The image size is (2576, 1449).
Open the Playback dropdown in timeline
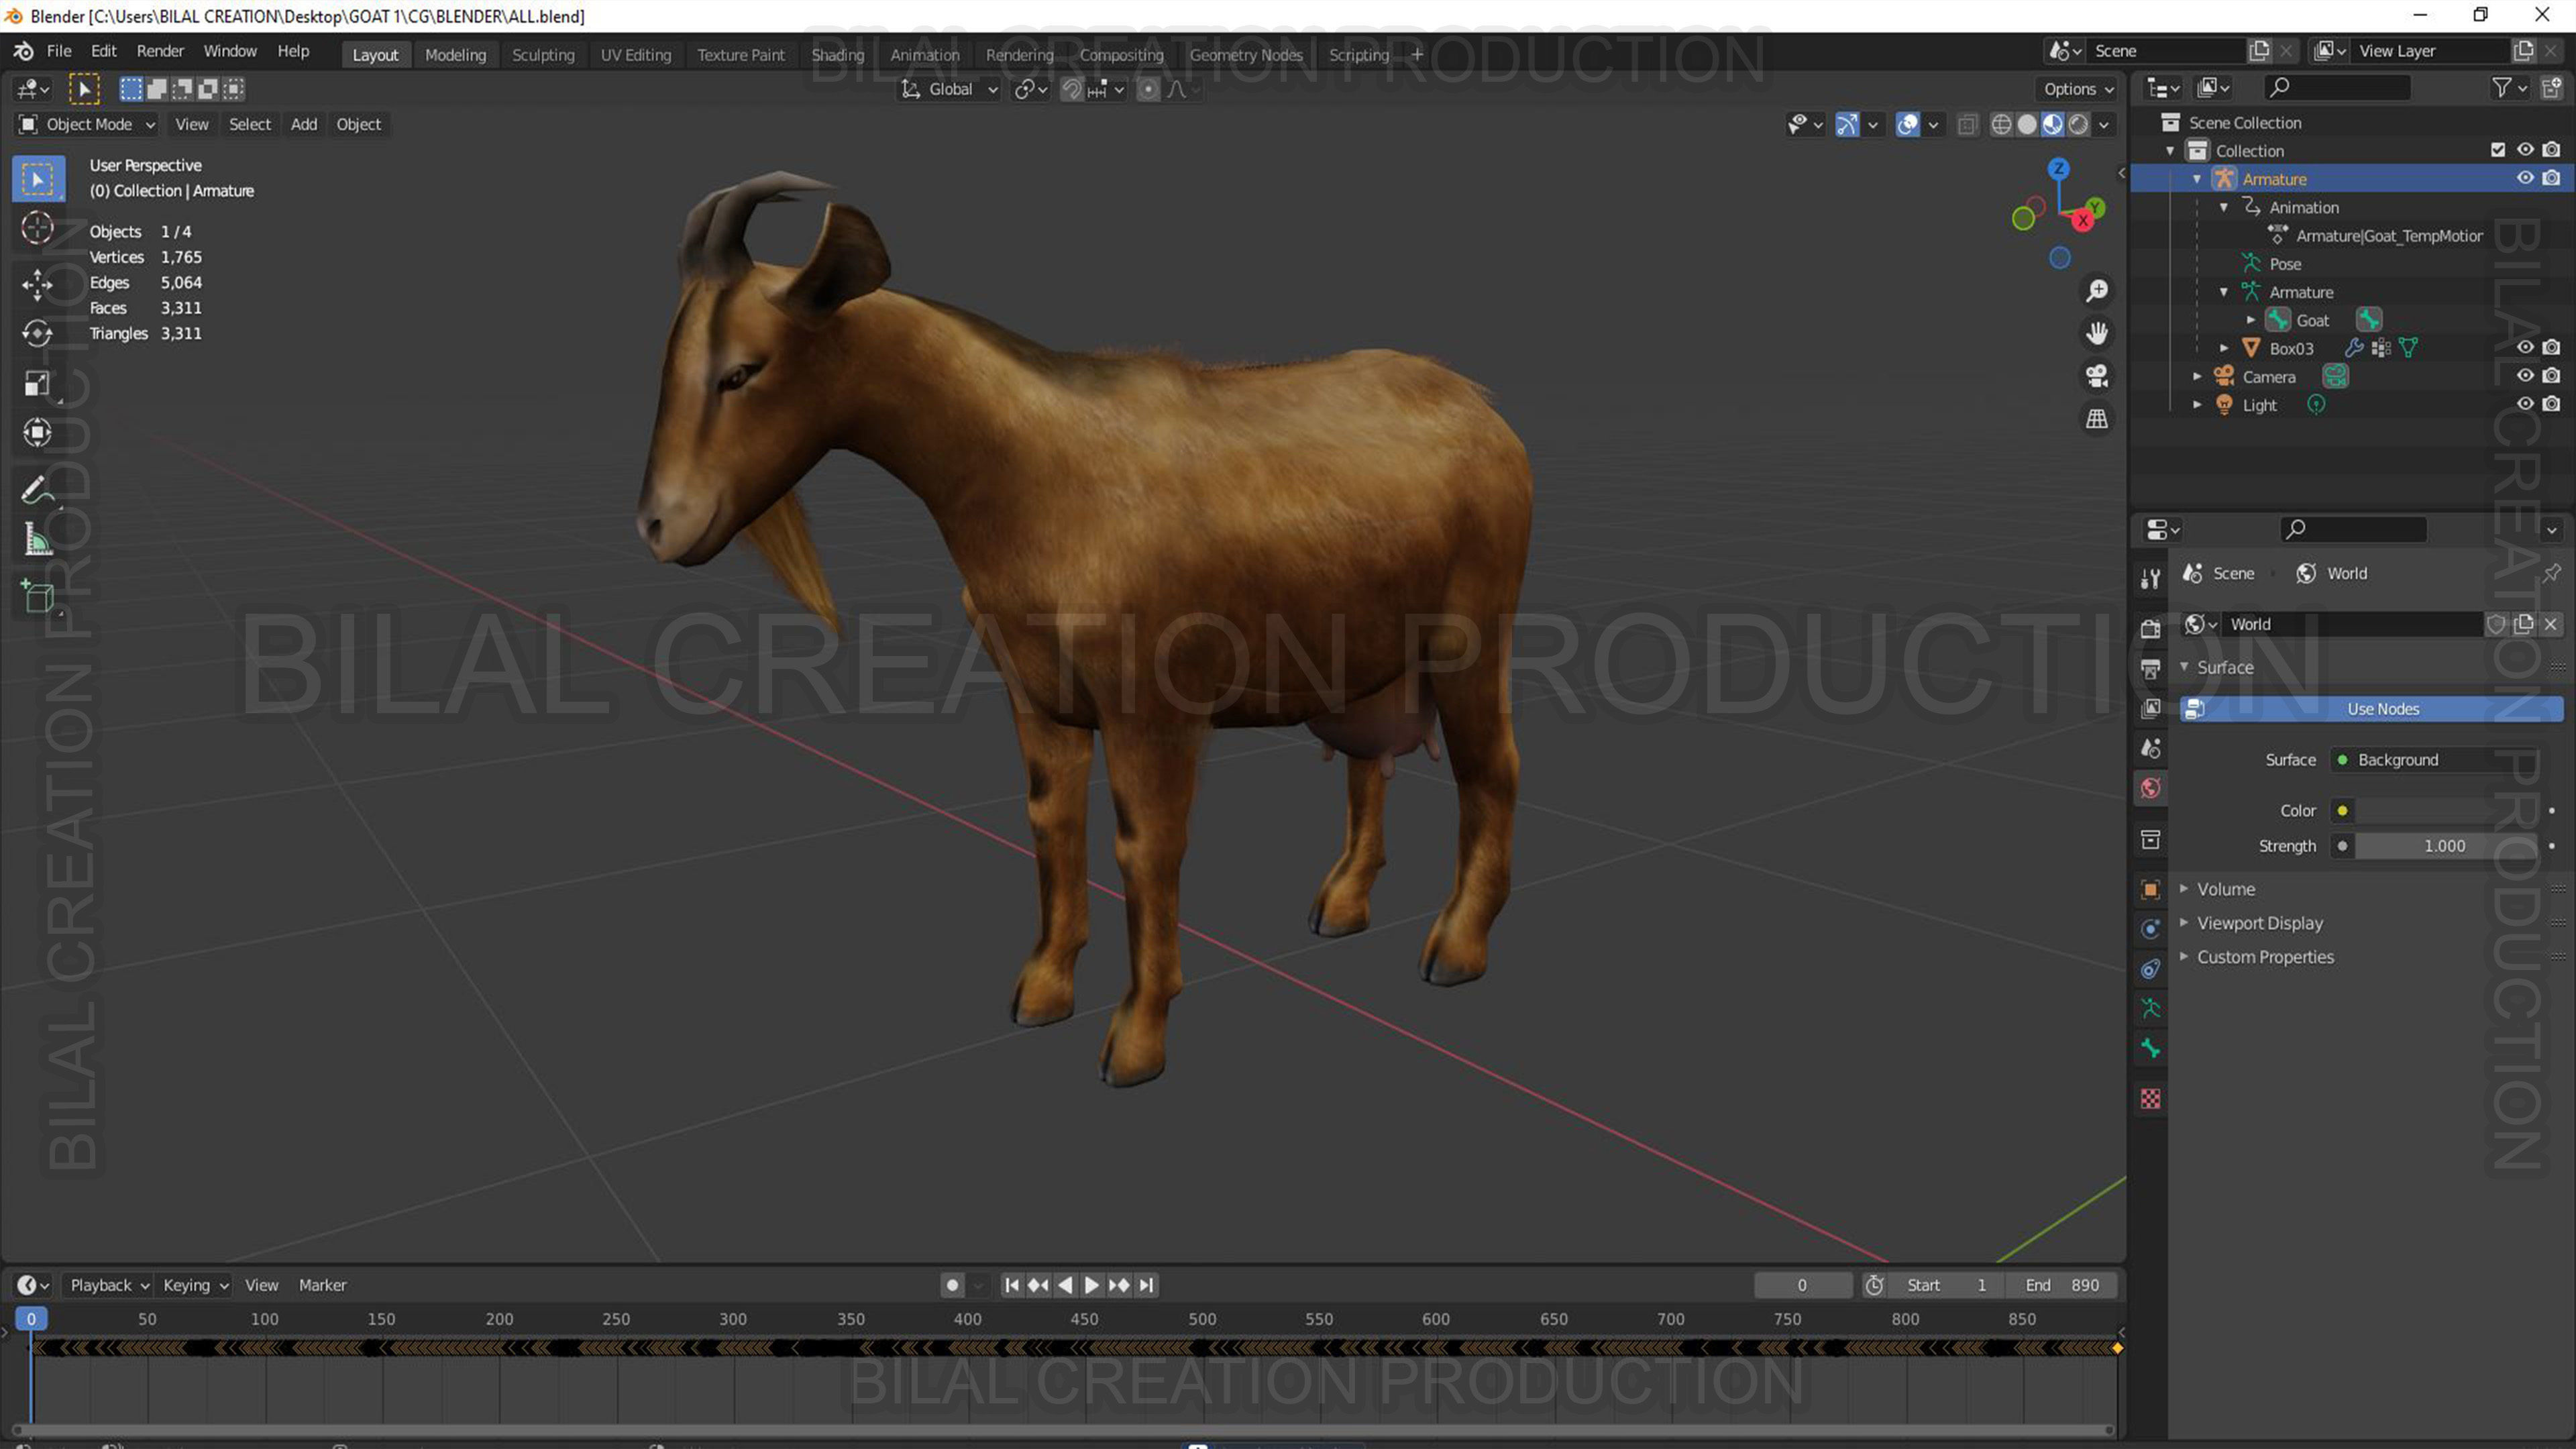point(108,1285)
